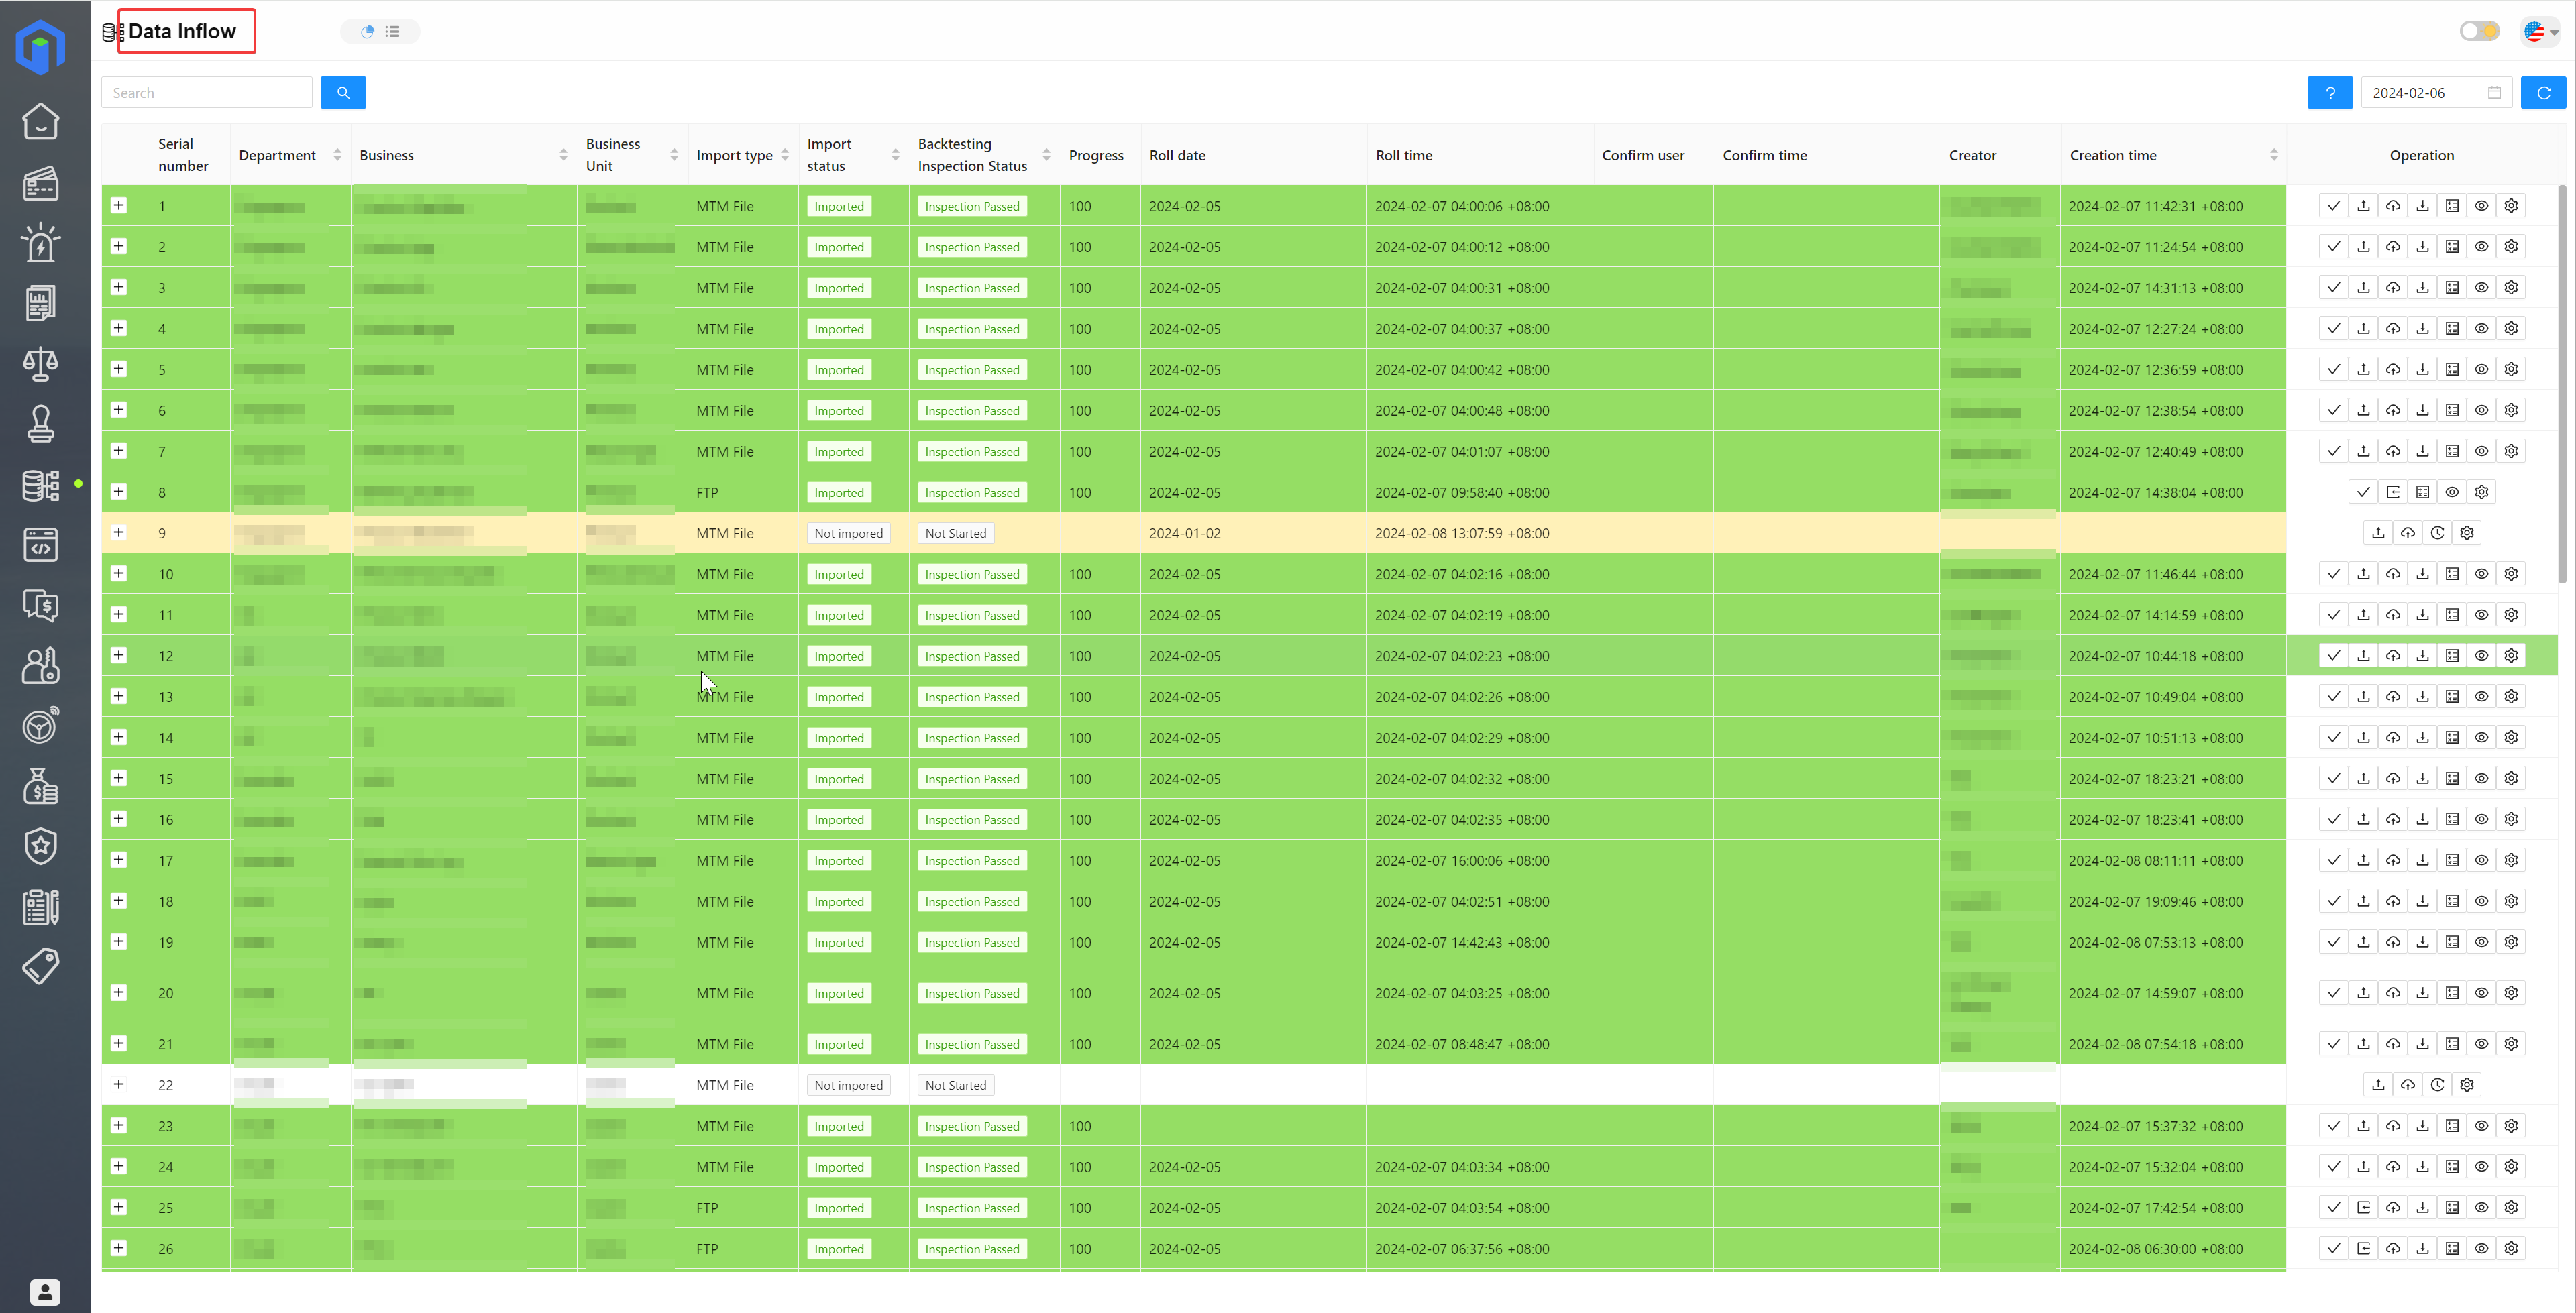Click the confirm checkmark icon on row 10
2576x1313 pixels.
(x=2331, y=573)
